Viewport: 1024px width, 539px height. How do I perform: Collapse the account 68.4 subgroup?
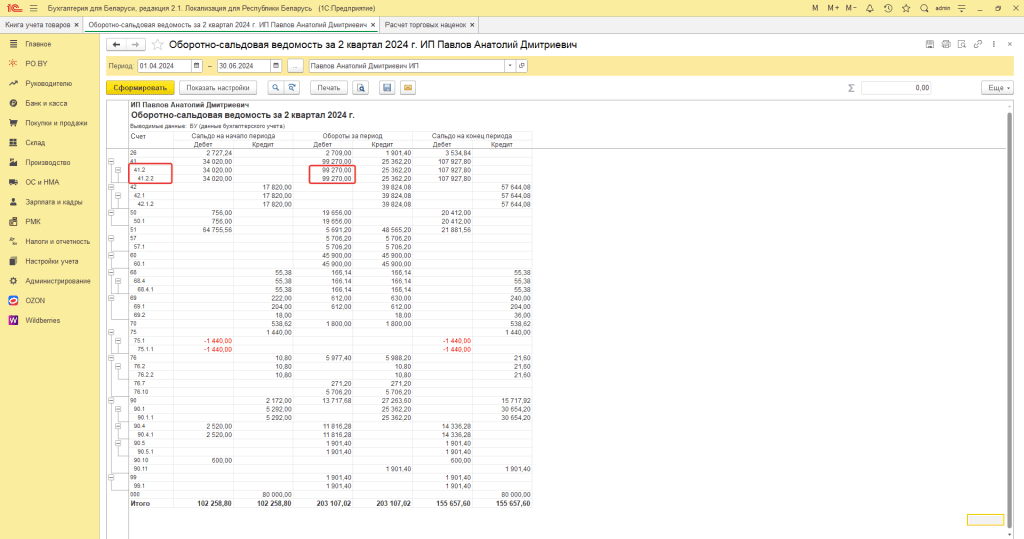click(118, 281)
